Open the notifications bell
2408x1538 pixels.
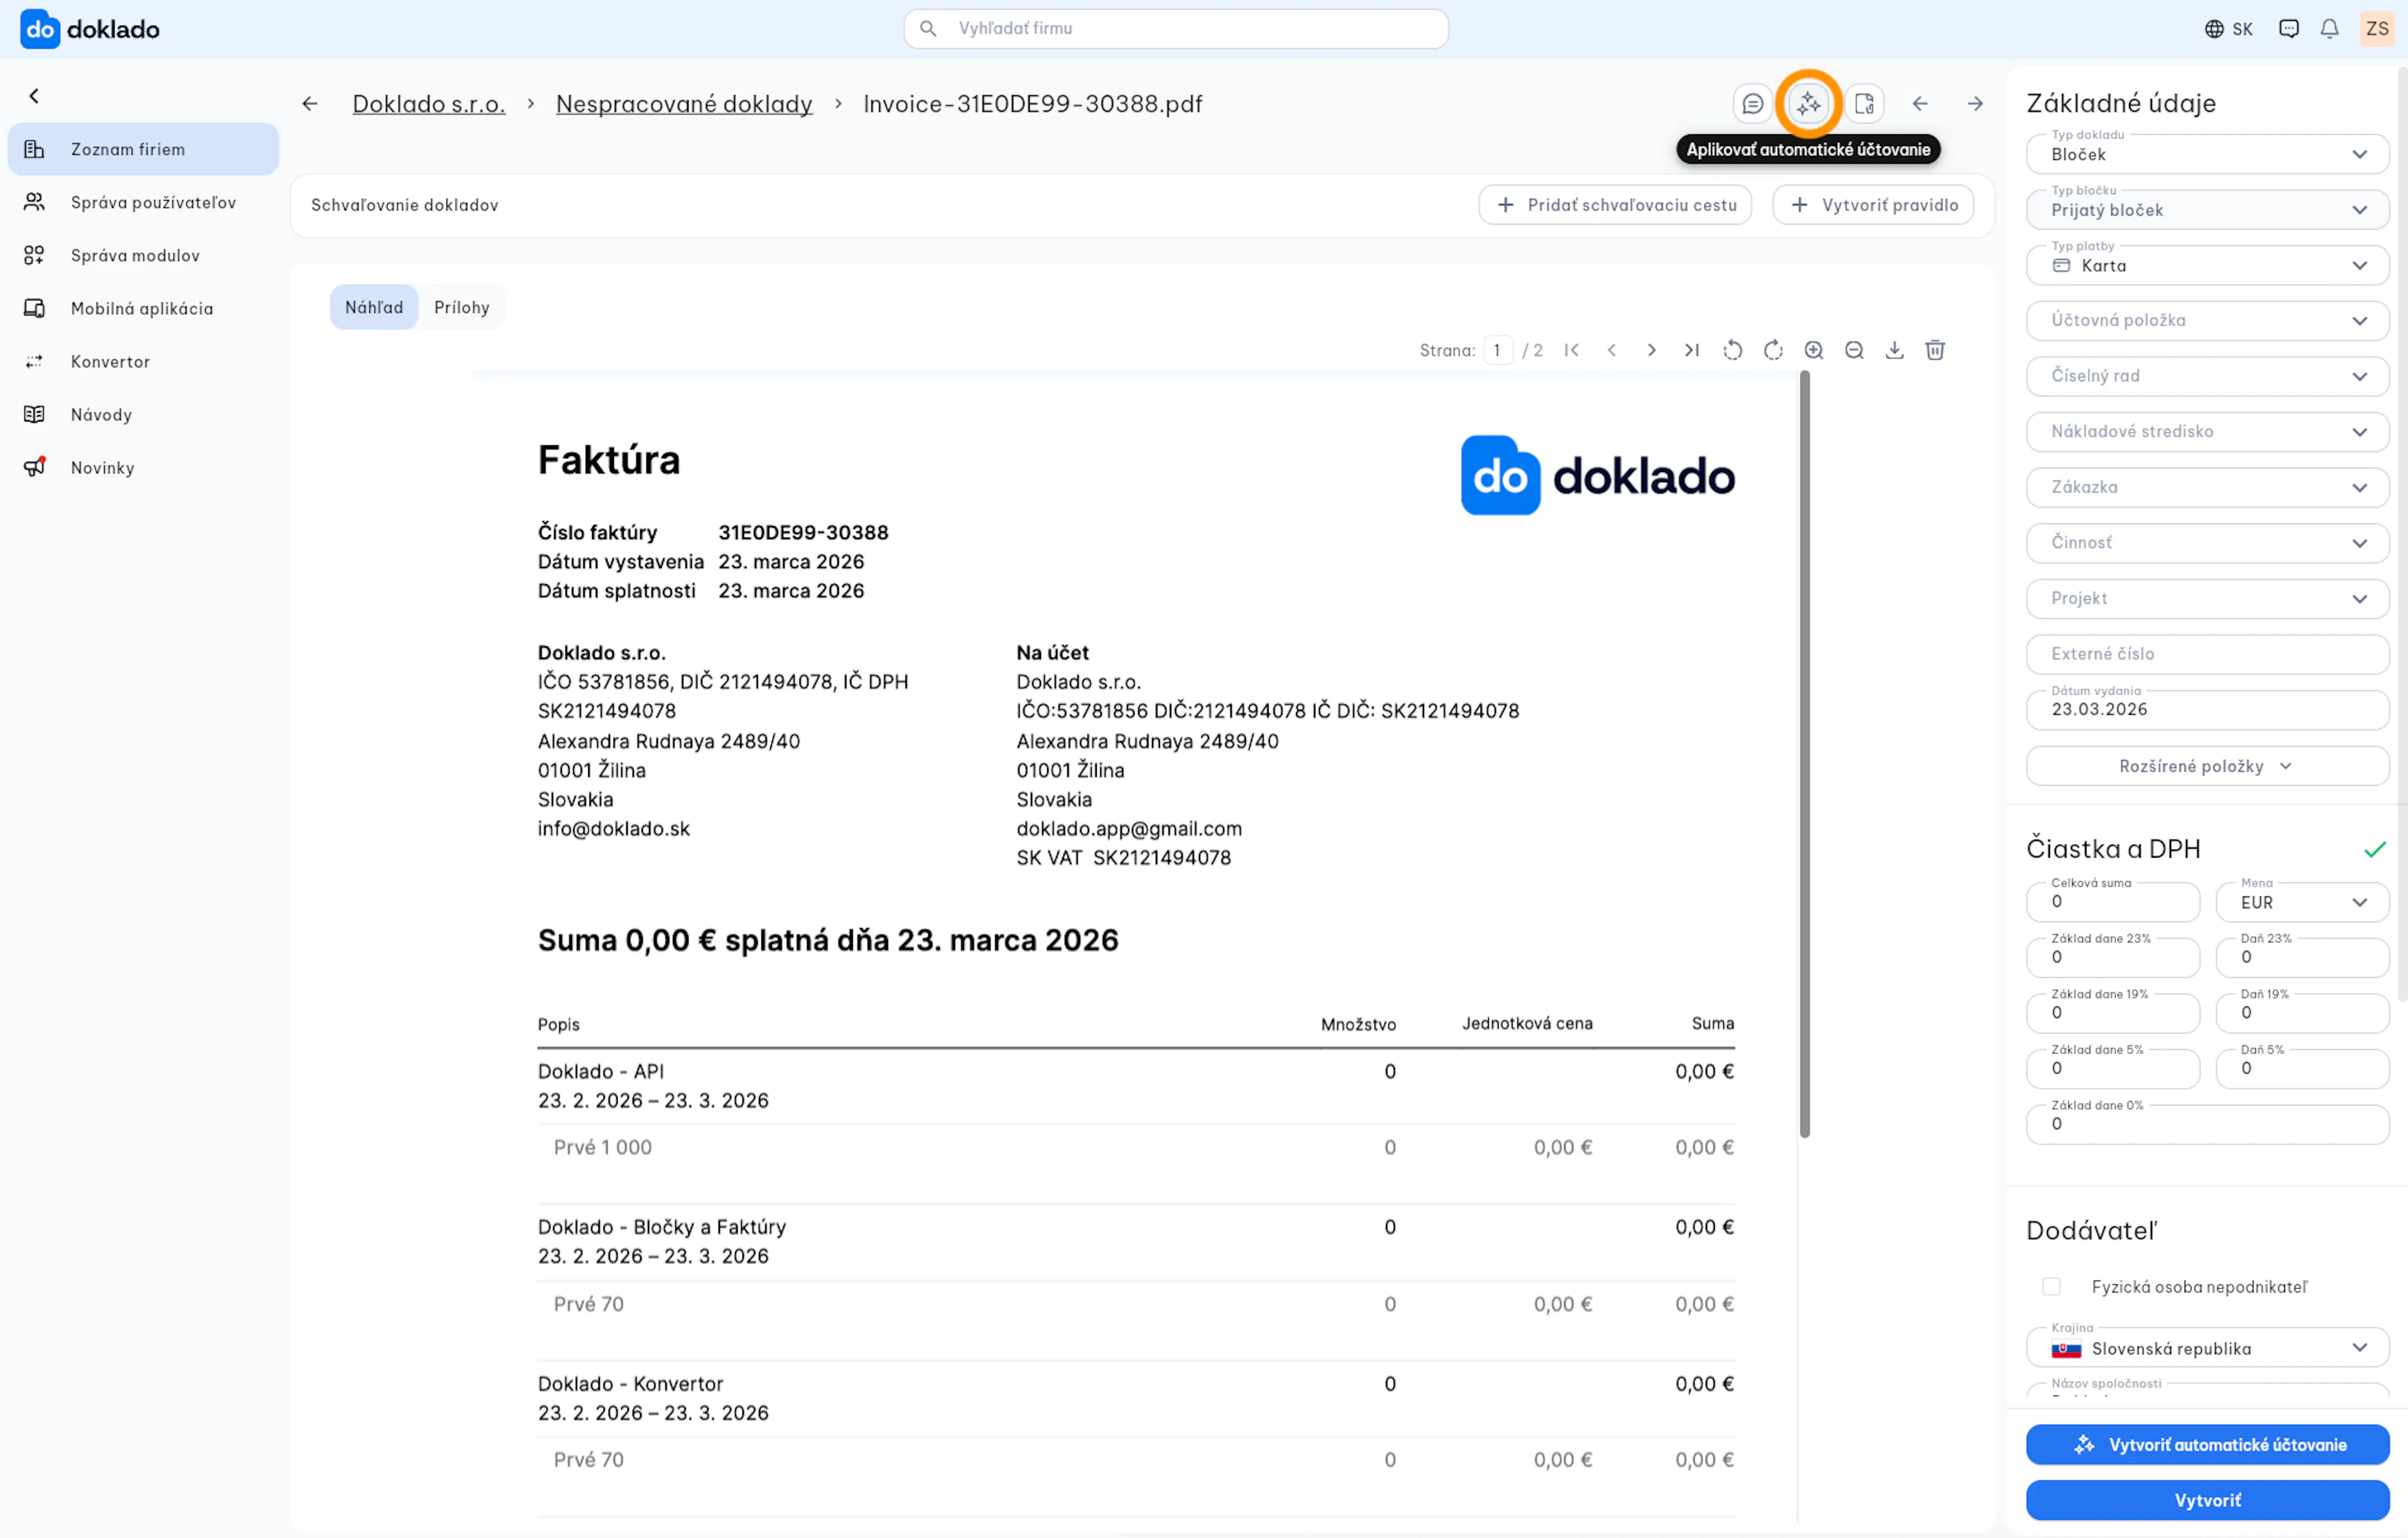(2329, 29)
